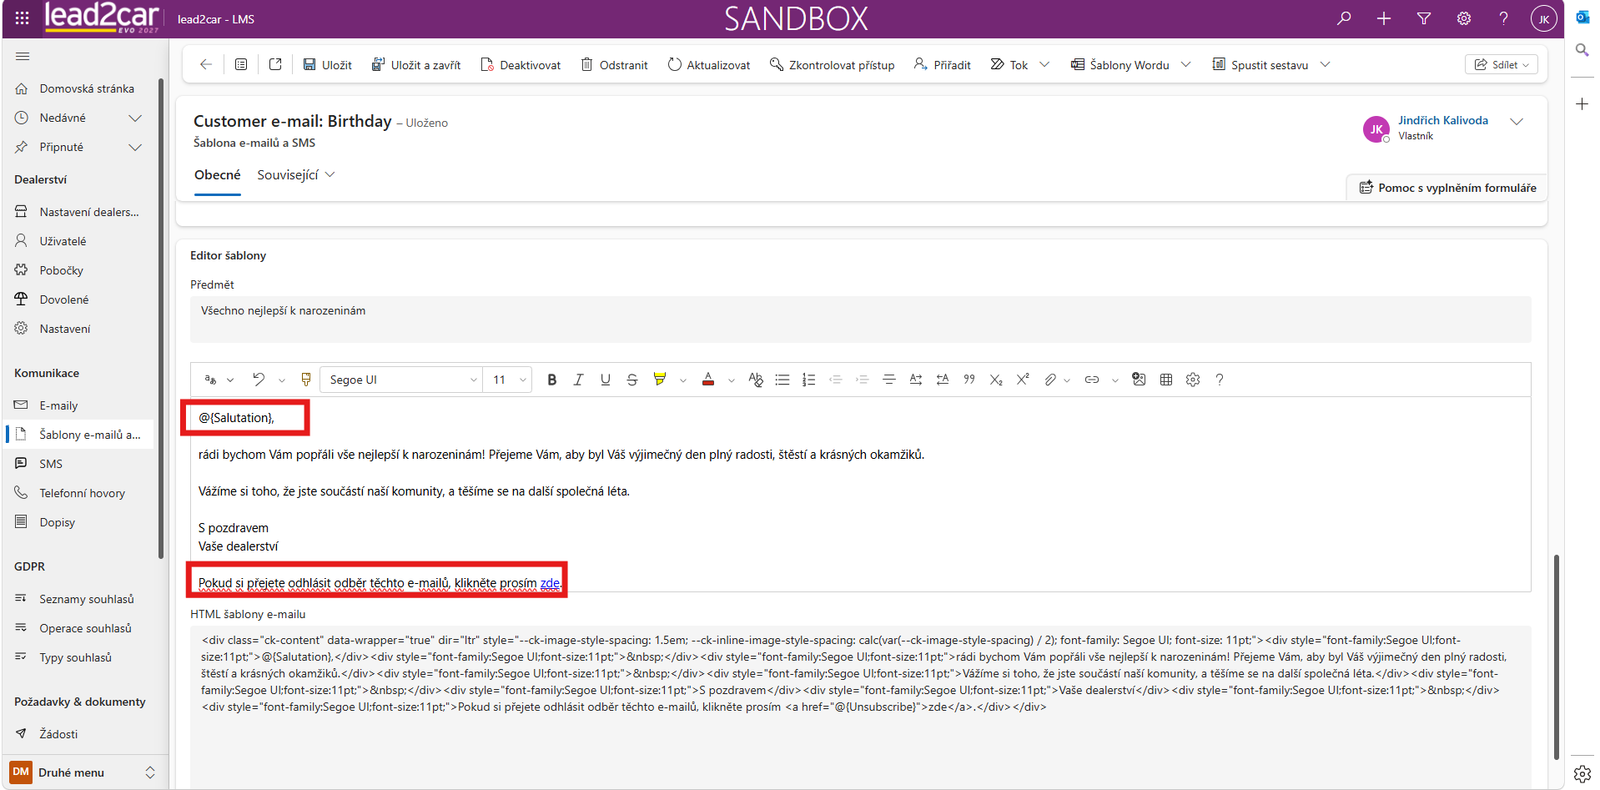
Task: Select the Obecné tab
Action: tap(217, 175)
